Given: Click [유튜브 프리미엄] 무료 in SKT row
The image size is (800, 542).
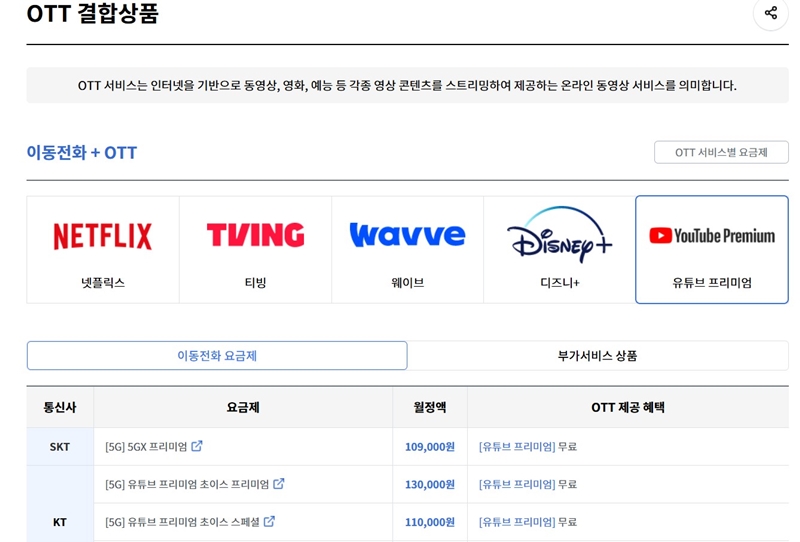Looking at the screenshot, I should (528, 447).
